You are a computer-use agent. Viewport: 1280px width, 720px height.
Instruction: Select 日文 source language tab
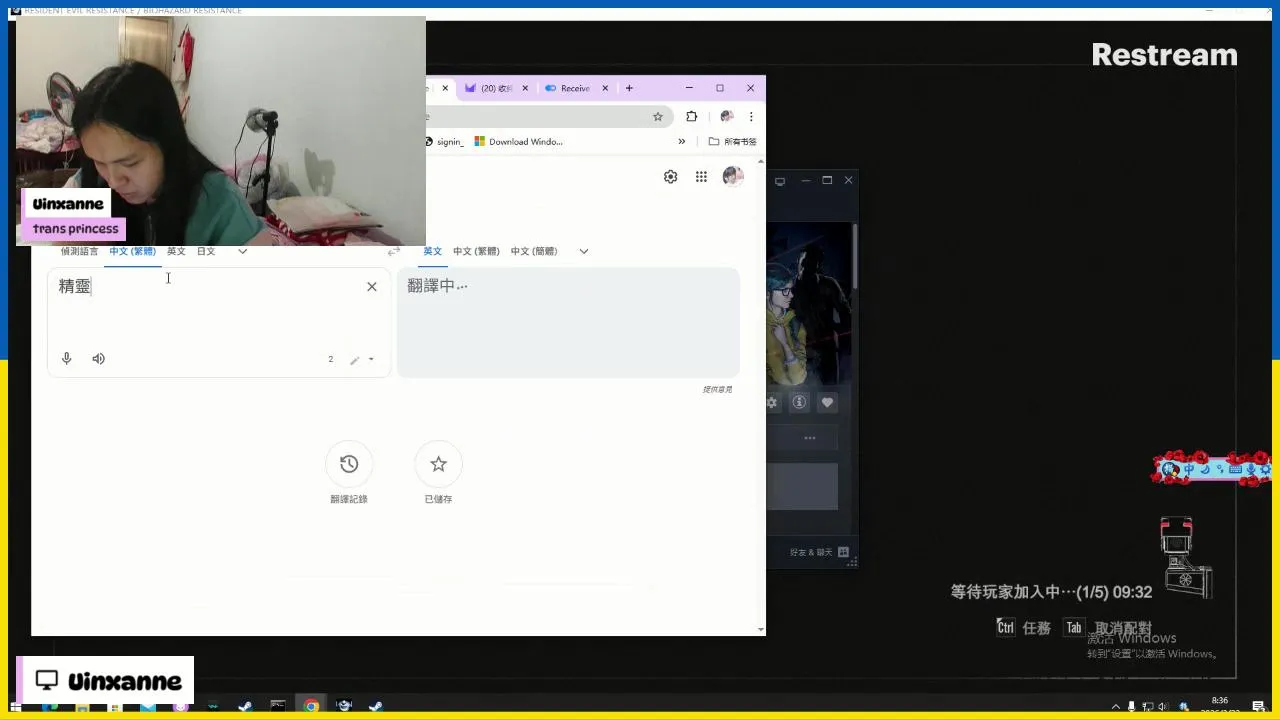pos(206,251)
